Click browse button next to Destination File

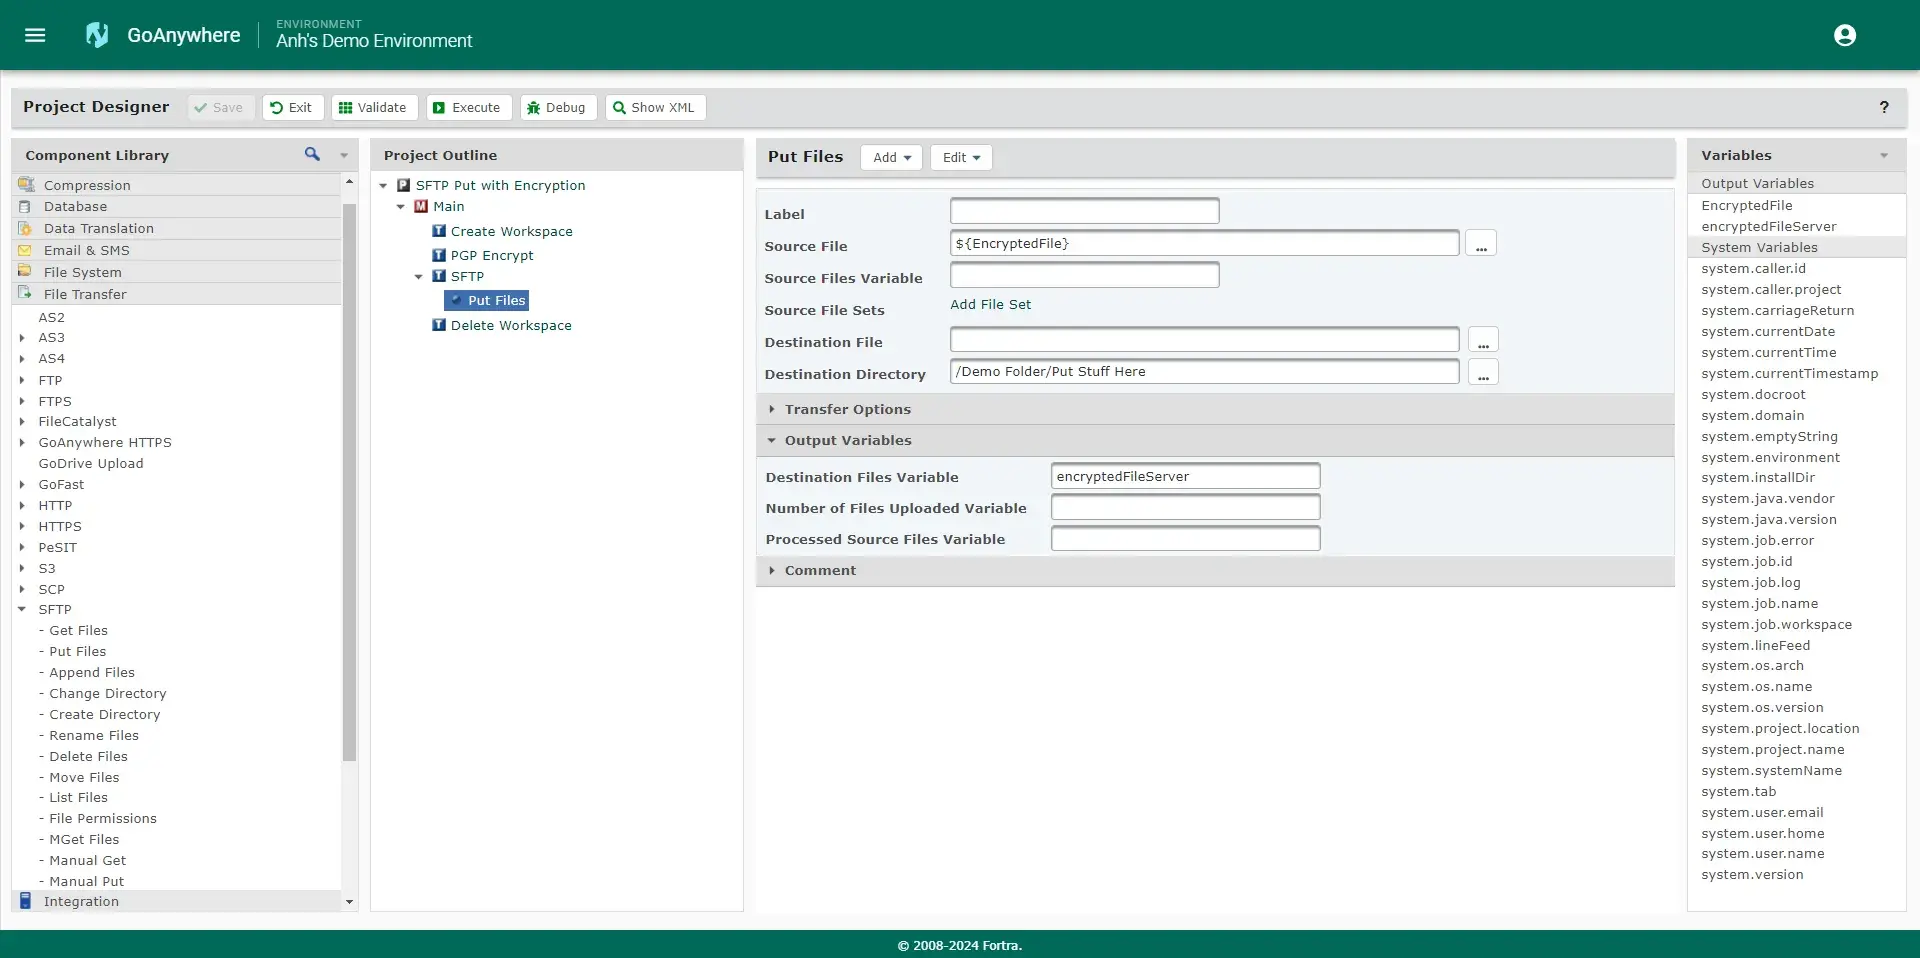pos(1483,341)
